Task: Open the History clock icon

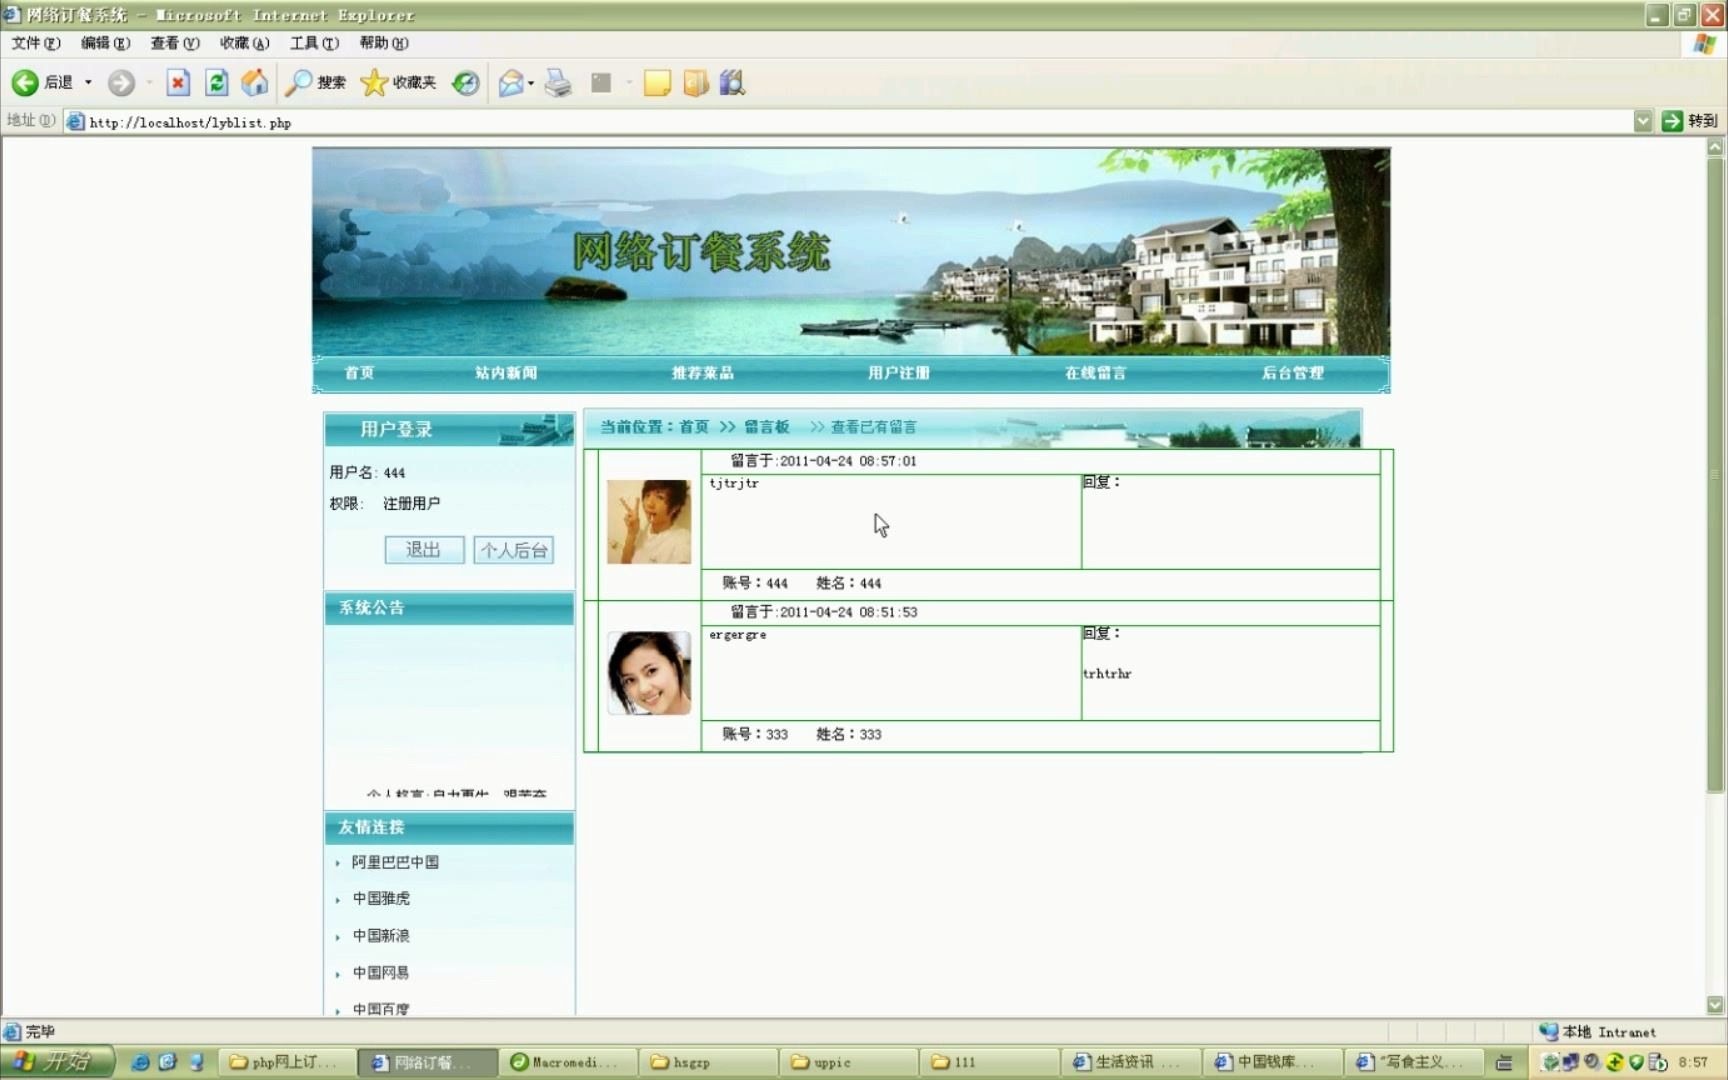Action: 465,83
